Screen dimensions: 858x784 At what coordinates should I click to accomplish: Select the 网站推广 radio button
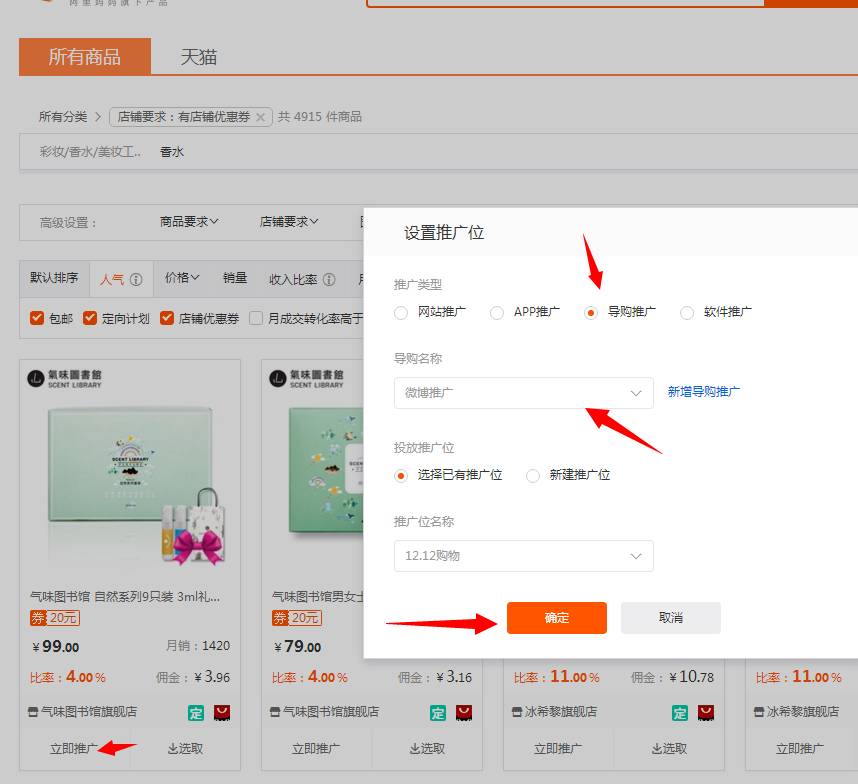pos(401,313)
